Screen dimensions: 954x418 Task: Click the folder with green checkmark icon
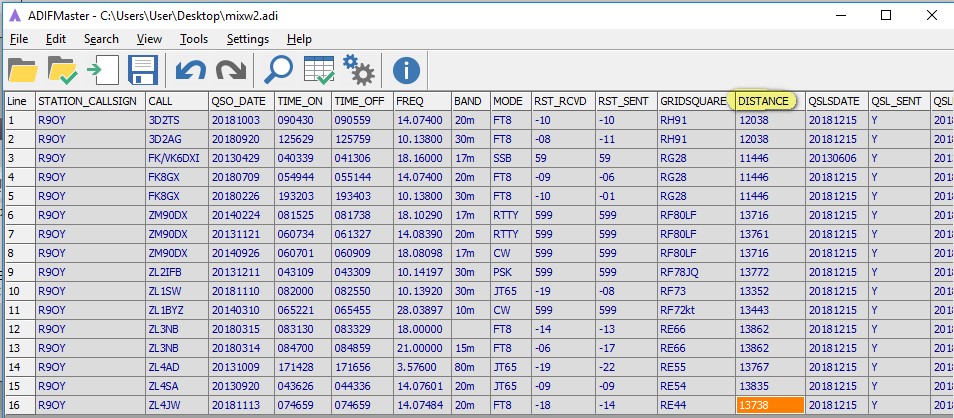coord(62,70)
